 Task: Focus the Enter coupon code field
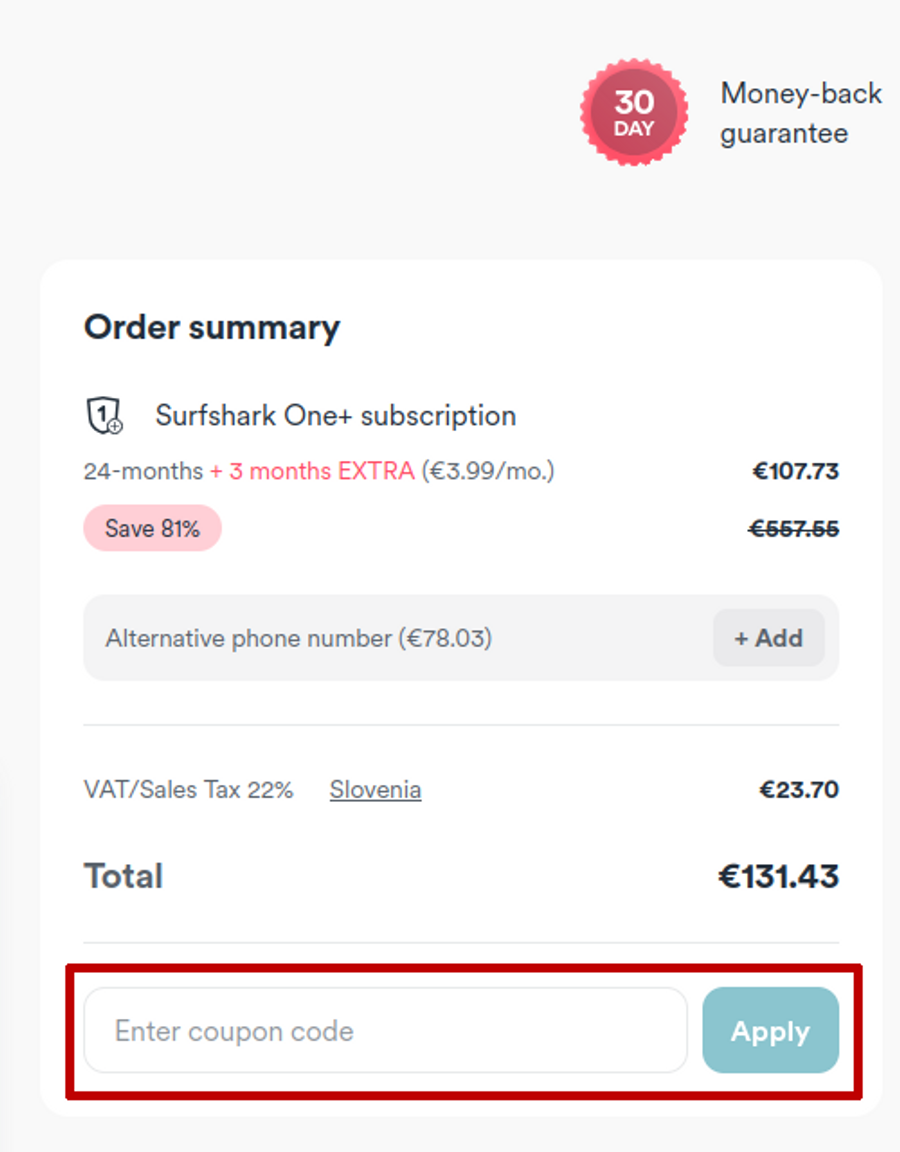point(385,1031)
